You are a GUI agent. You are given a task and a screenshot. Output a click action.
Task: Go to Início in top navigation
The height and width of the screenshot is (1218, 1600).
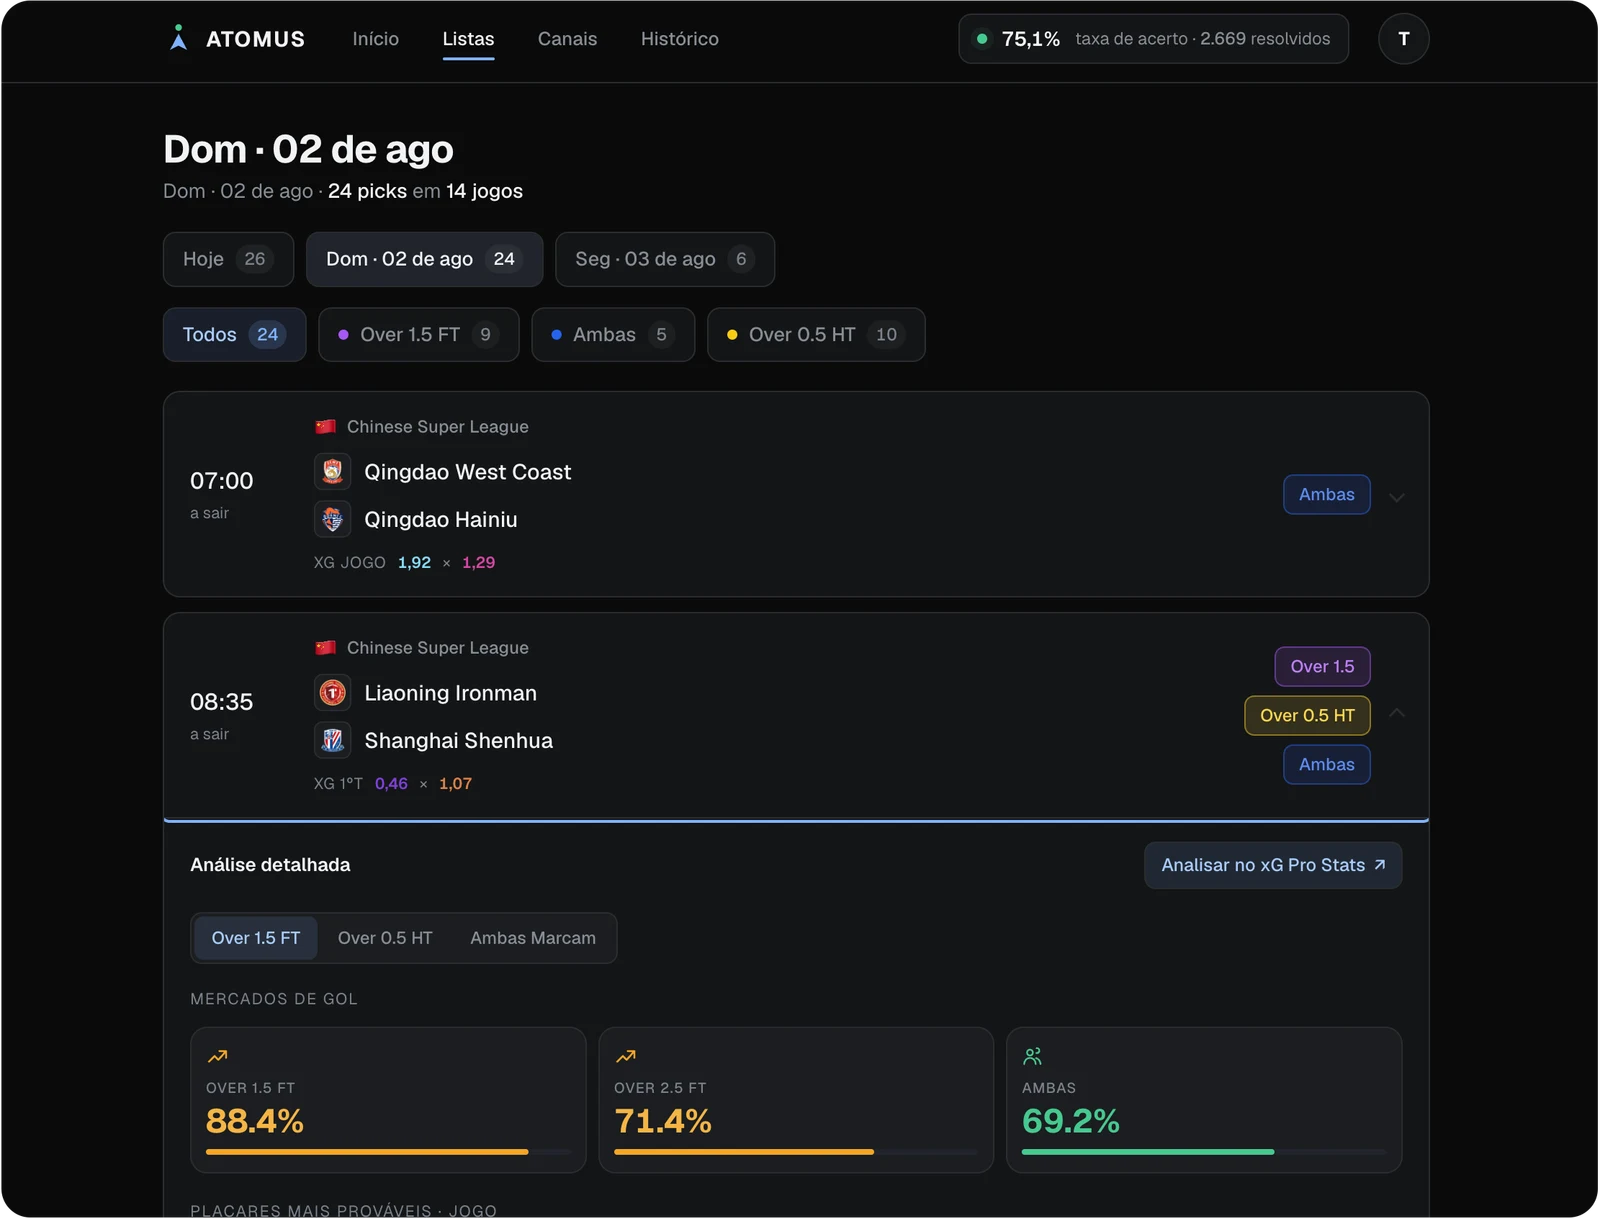[375, 39]
